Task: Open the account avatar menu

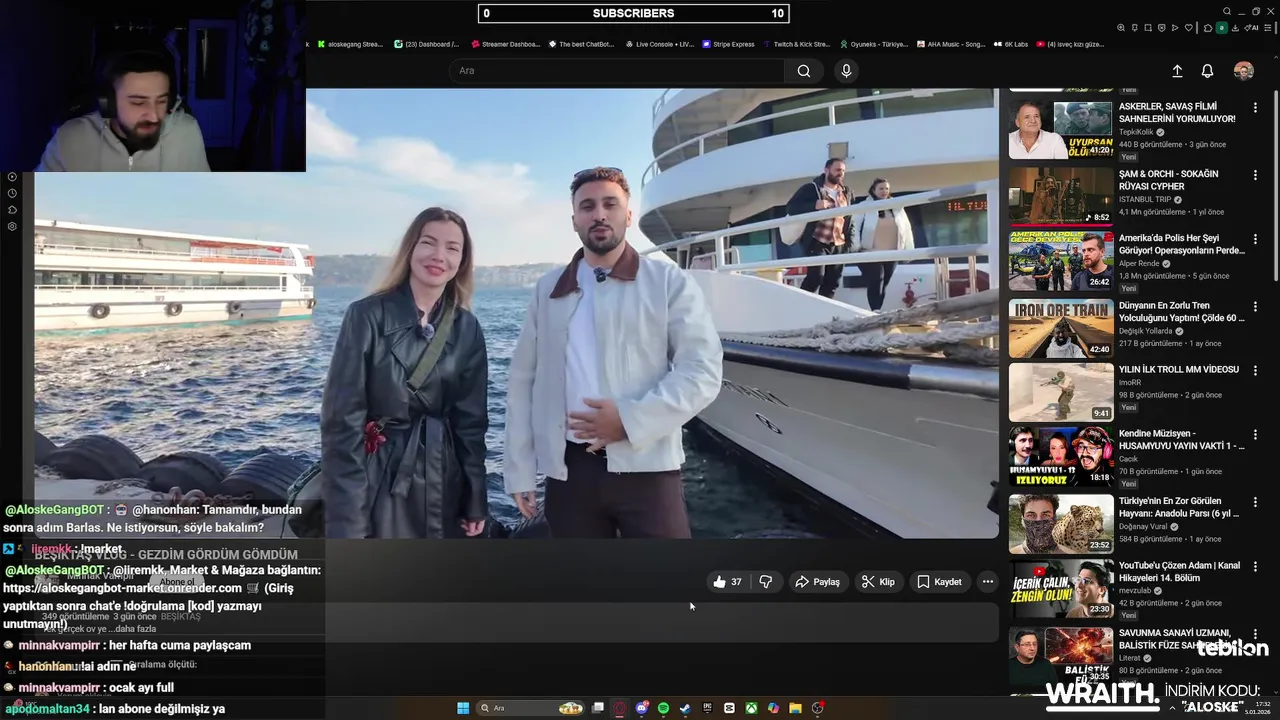Action: click(1244, 71)
